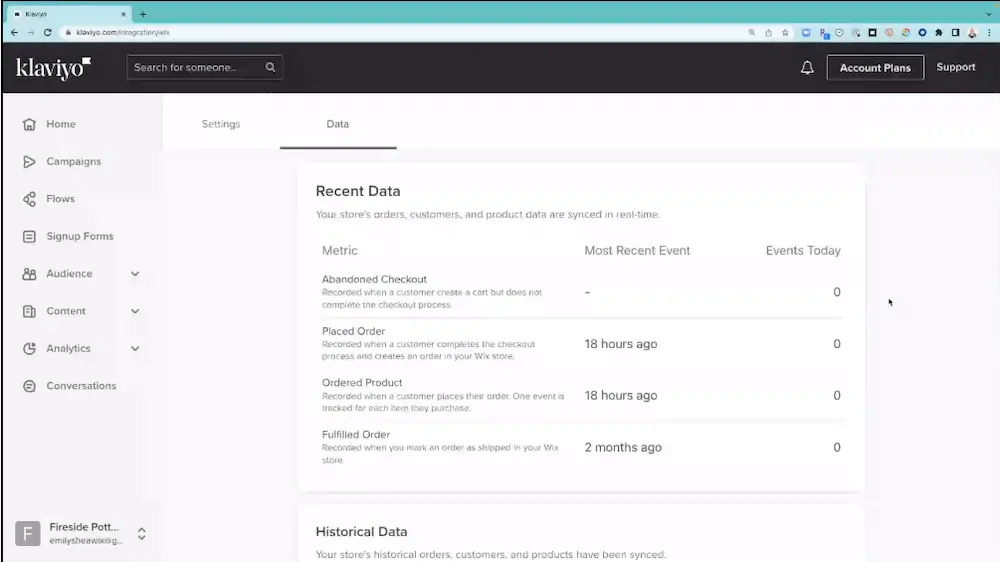
Task: Expand the Analytics menu chevron
Action: coord(135,349)
